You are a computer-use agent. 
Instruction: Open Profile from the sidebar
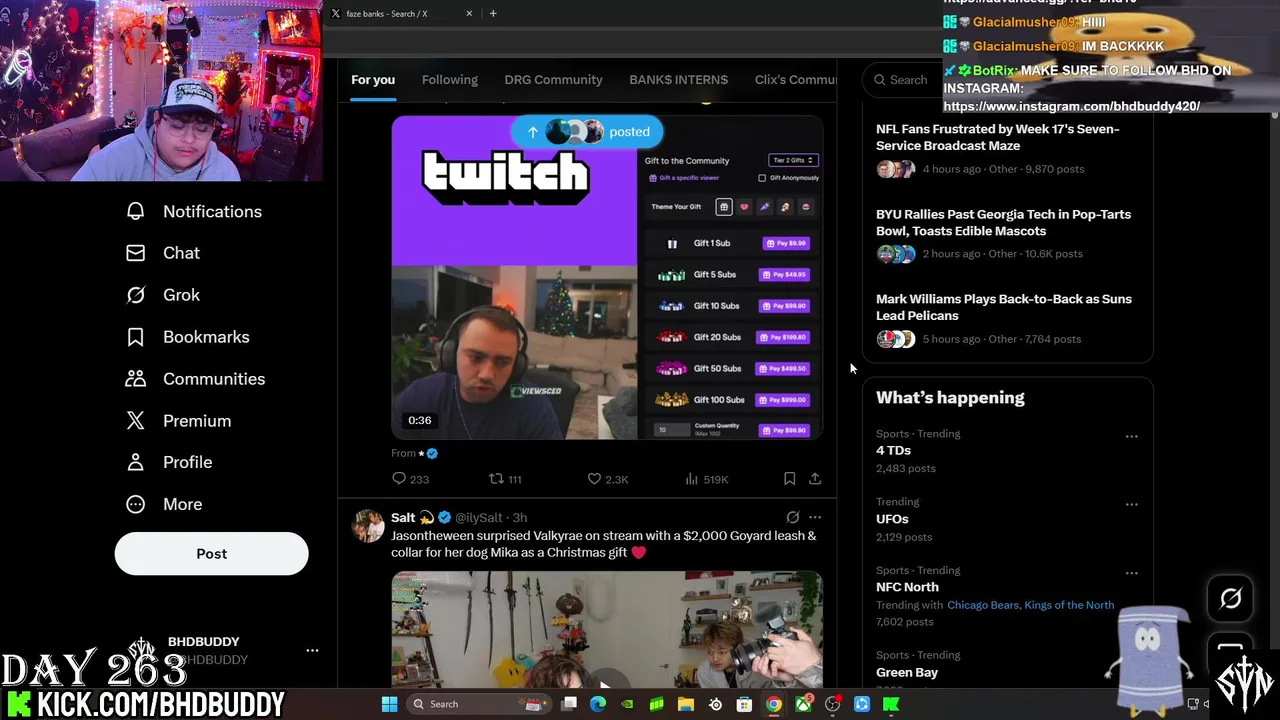(169, 462)
